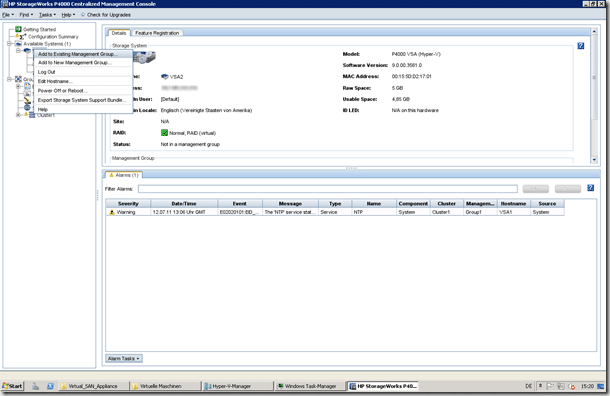
Task: Sort alarms by Severity column header
Action: coord(128,203)
